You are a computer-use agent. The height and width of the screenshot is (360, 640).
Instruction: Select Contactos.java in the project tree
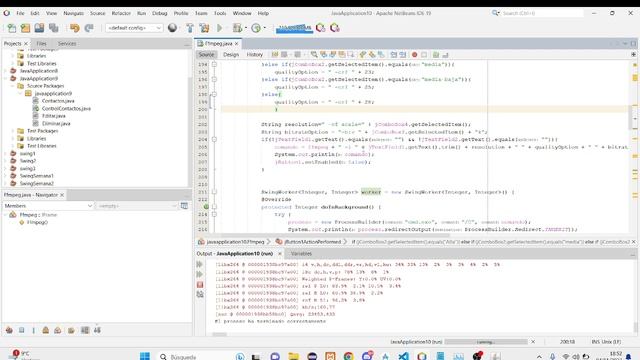click(x=58, y=101)
